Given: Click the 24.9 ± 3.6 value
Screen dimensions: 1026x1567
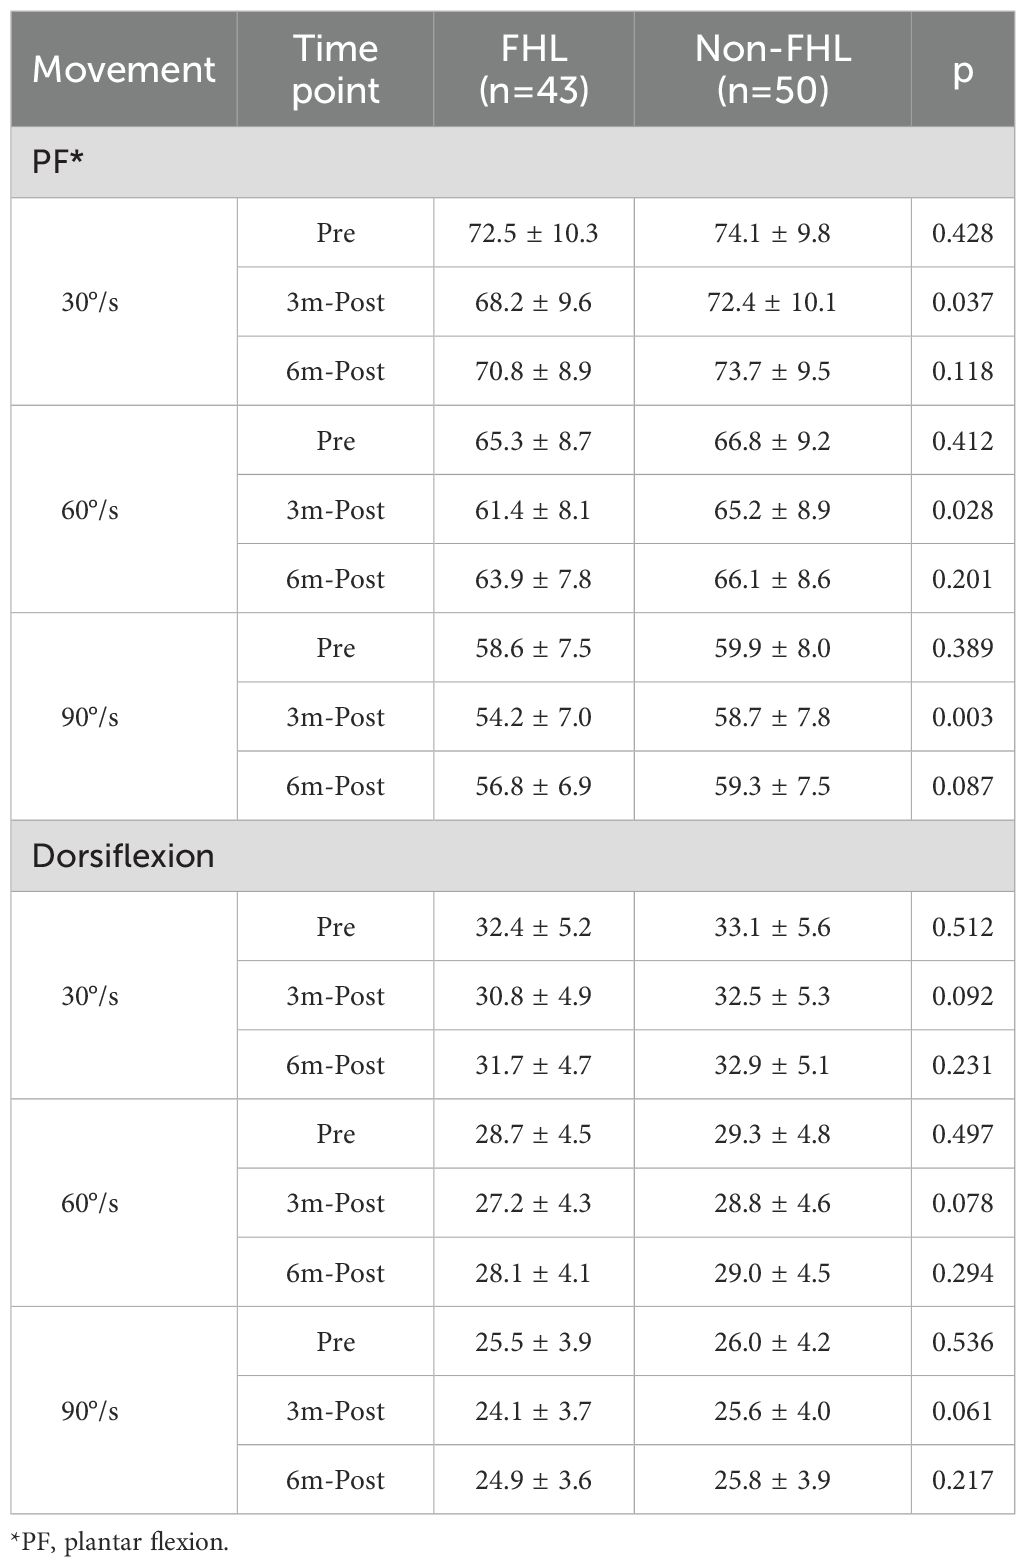Looking at the screenshot, I should tap(533, 1480).
